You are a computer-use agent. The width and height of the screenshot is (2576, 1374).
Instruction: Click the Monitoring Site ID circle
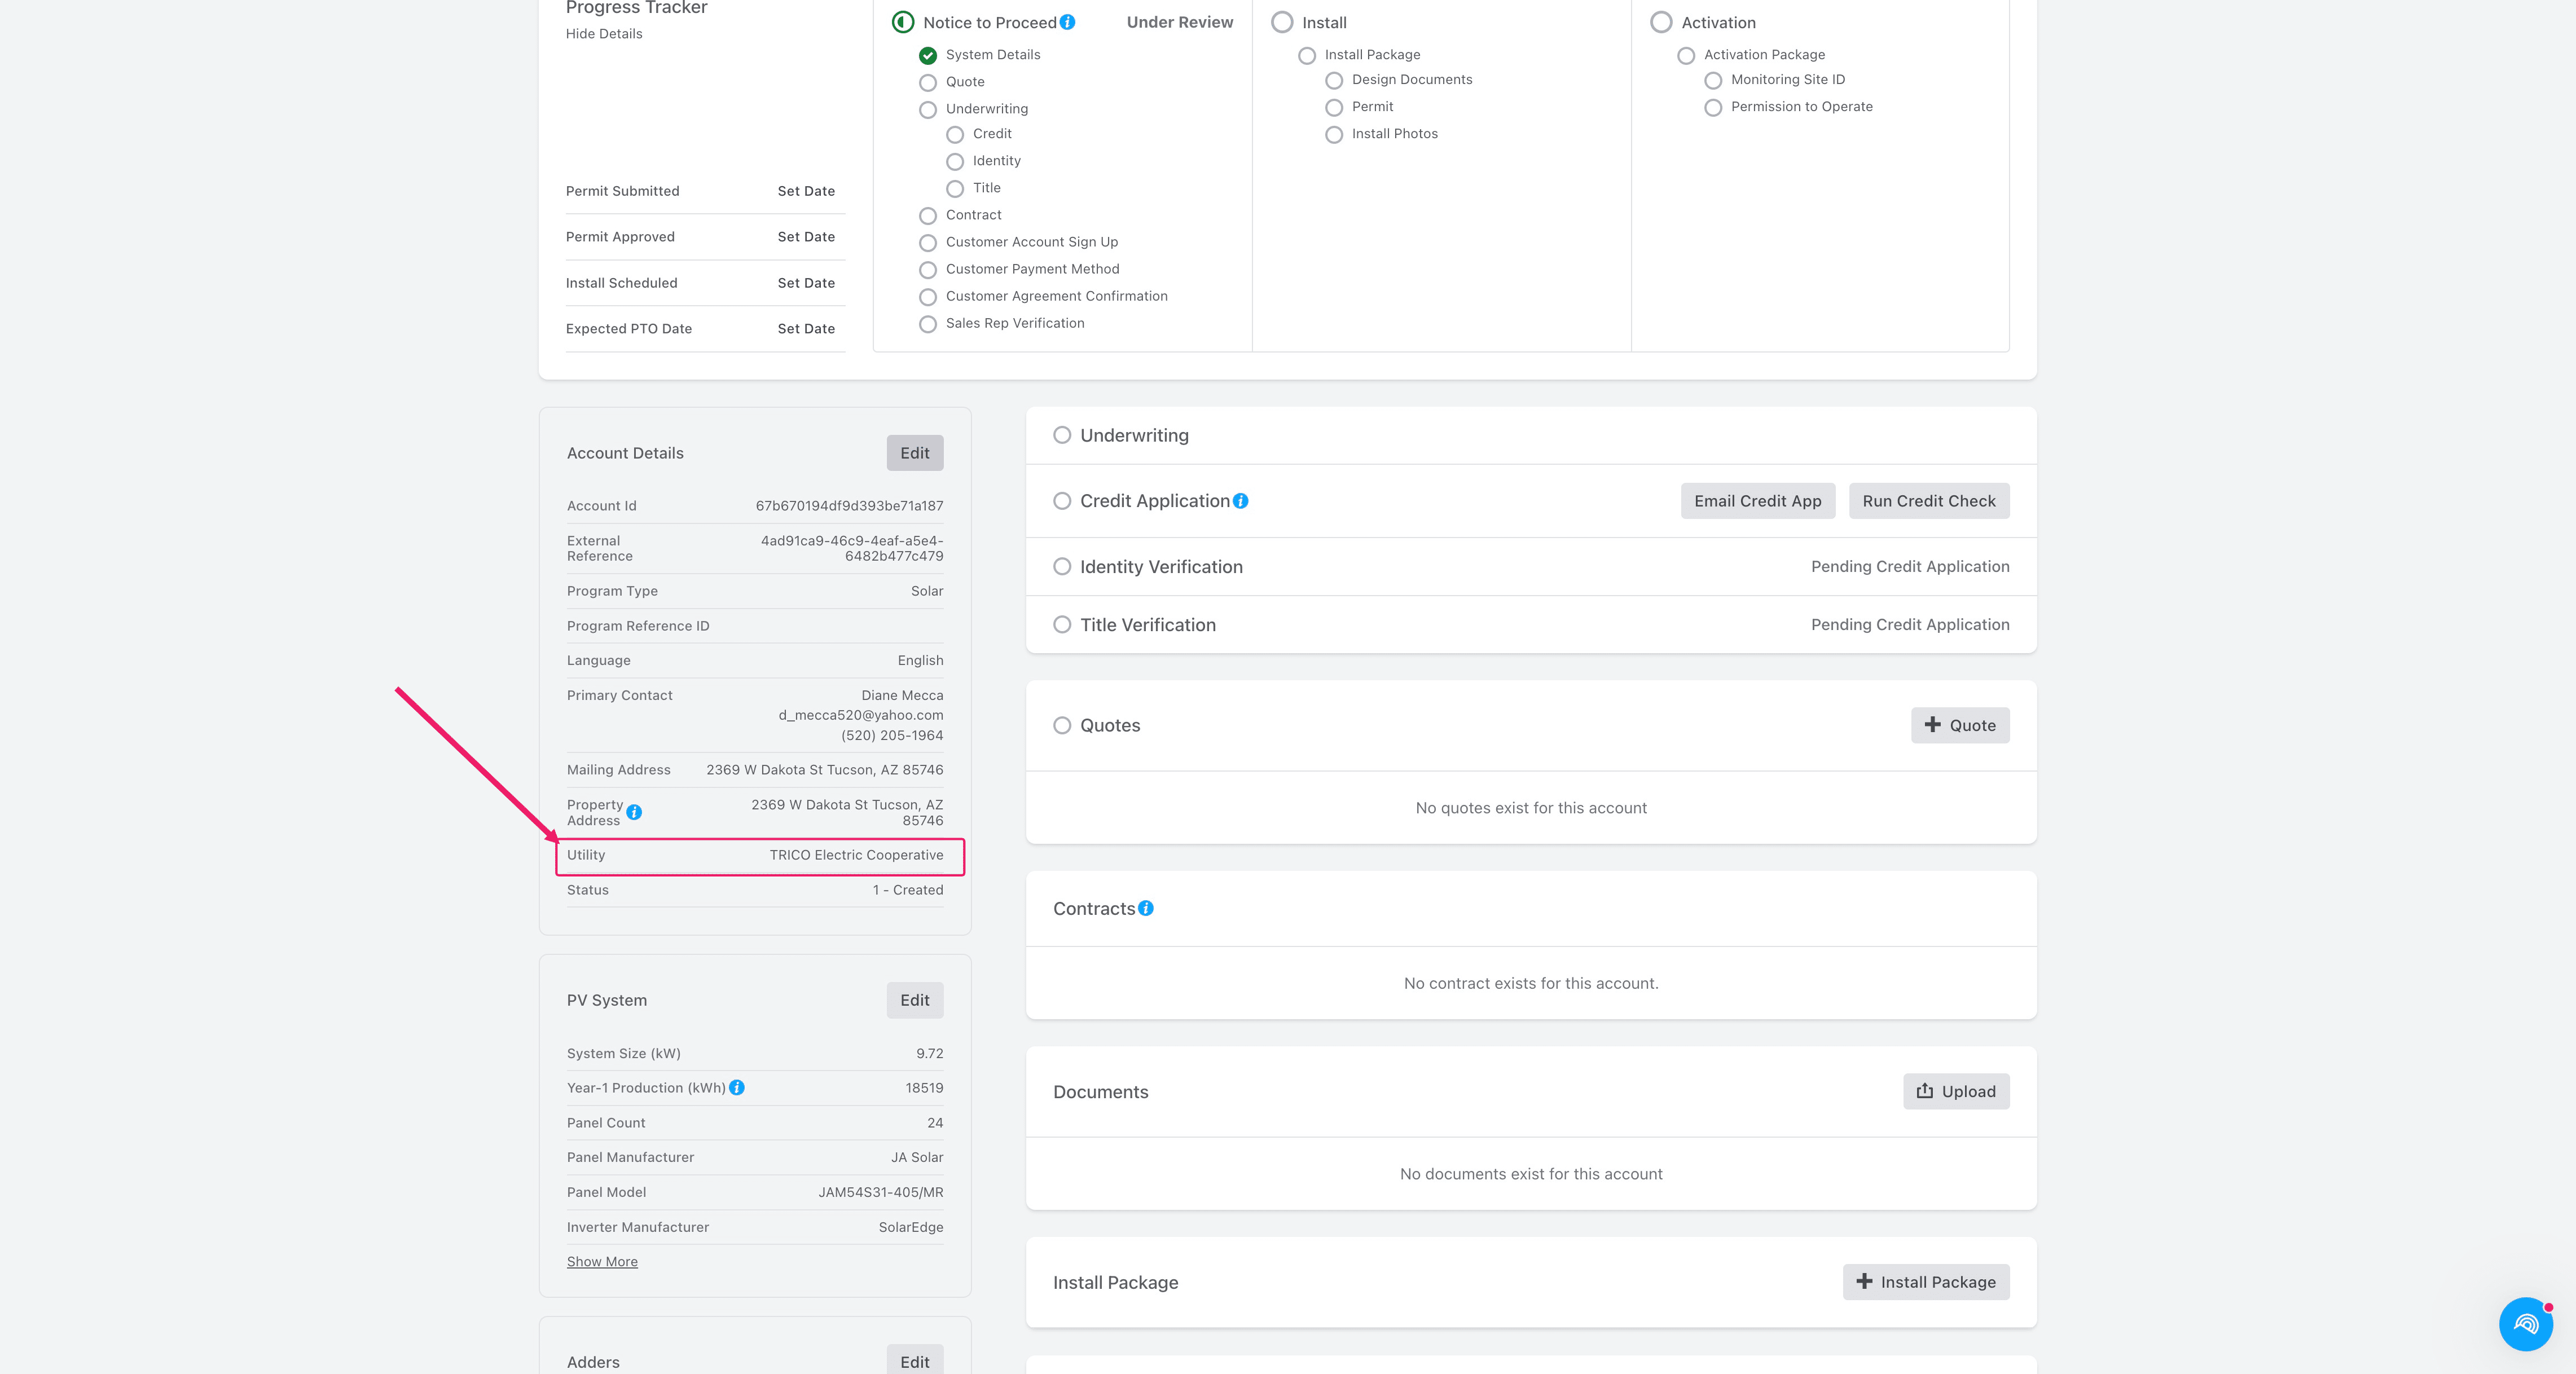pyautogui.click(x=1713, y=80)
